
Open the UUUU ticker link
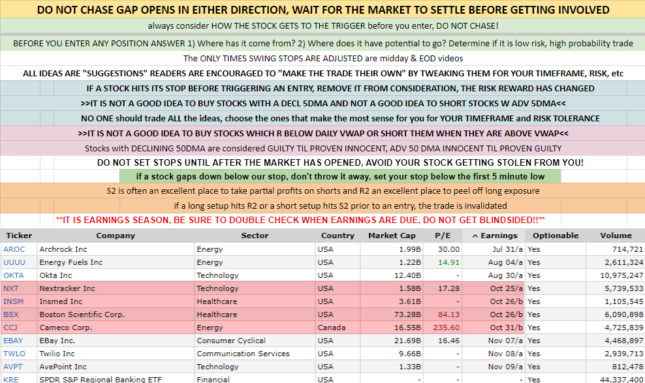point(14,262)
